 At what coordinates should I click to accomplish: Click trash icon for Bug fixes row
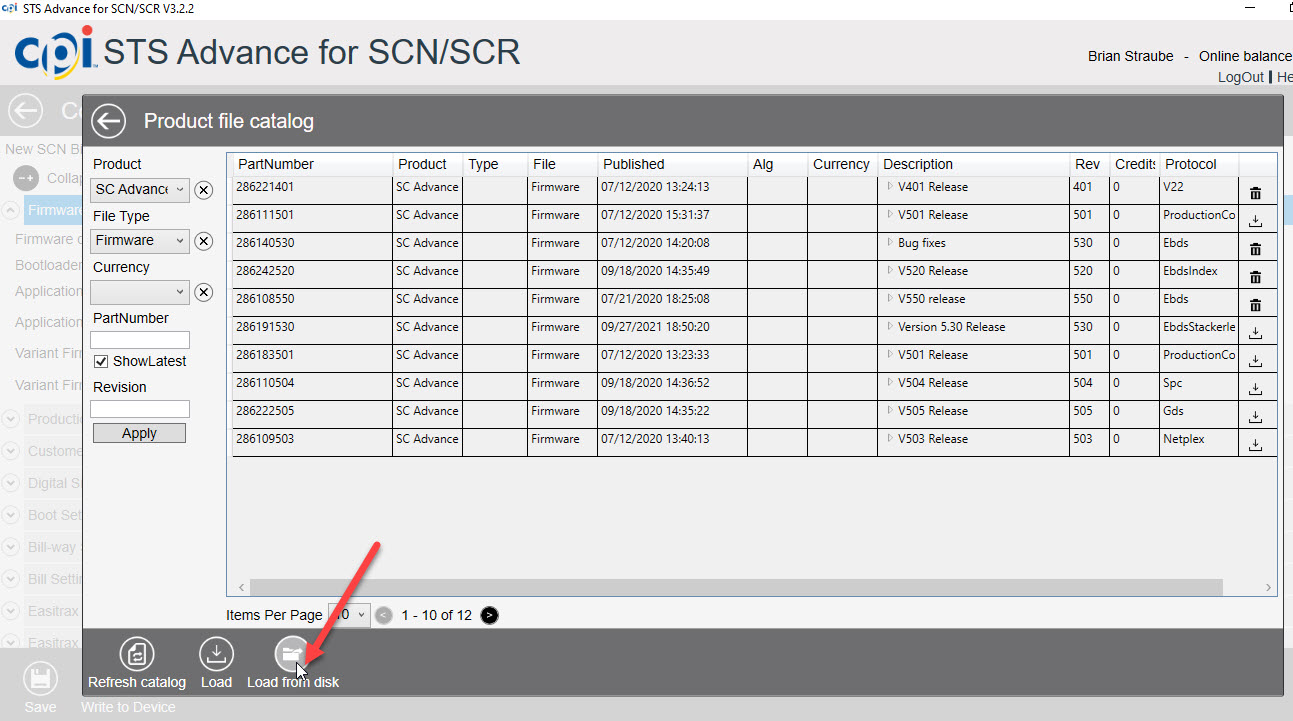1256,249
